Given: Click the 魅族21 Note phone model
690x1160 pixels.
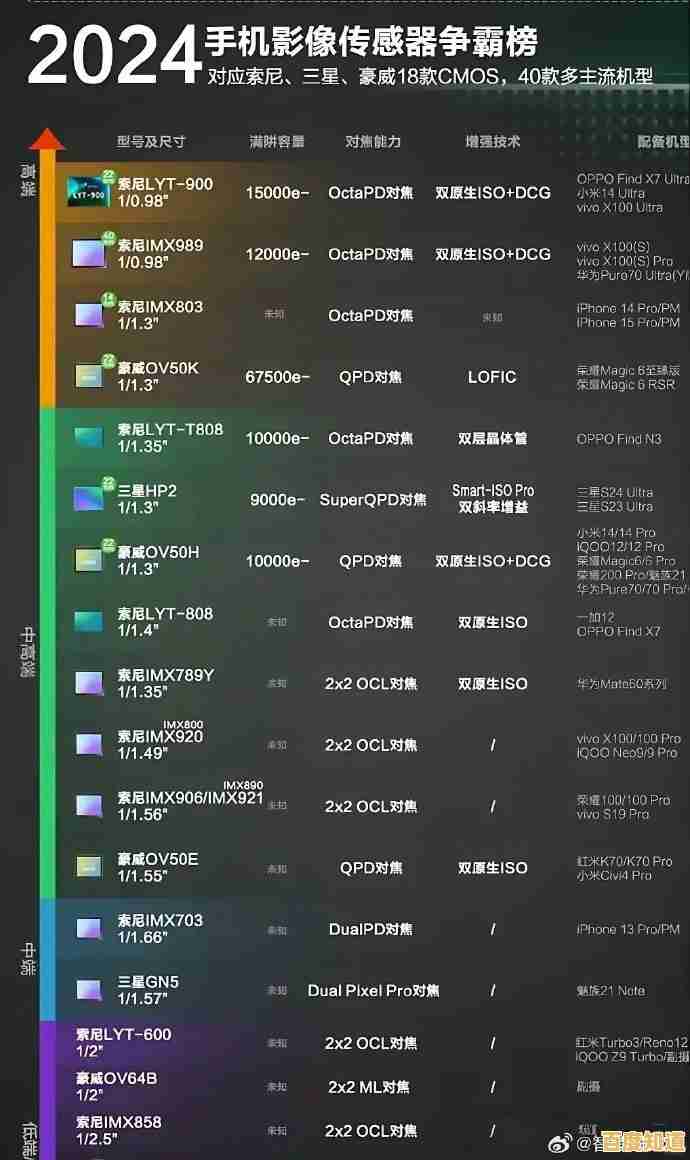Looking at the screenshot, I should [611, 991].
